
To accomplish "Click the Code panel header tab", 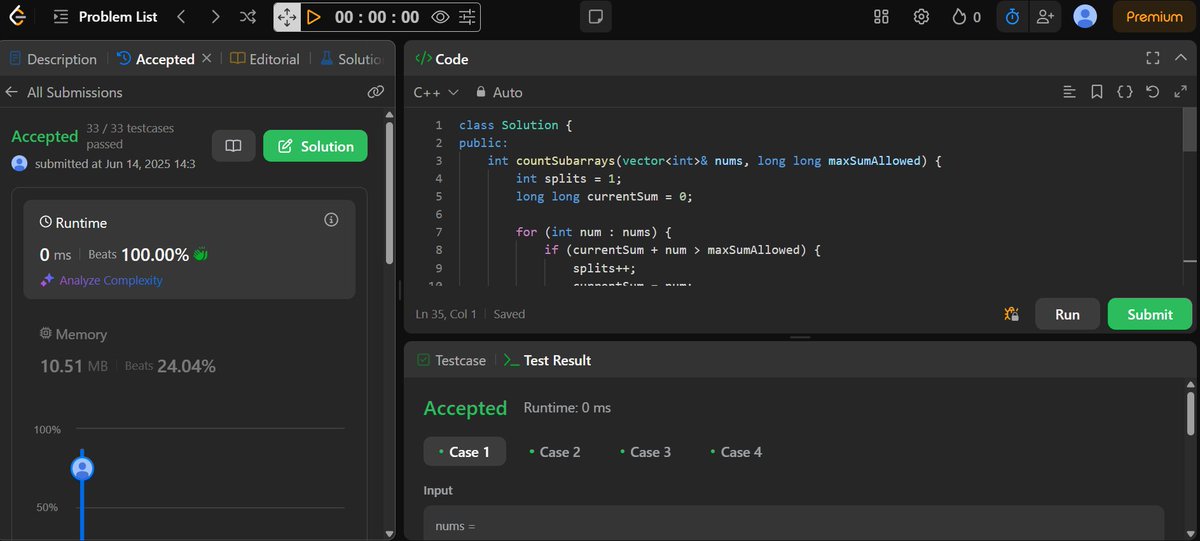I will coord(441,59).
